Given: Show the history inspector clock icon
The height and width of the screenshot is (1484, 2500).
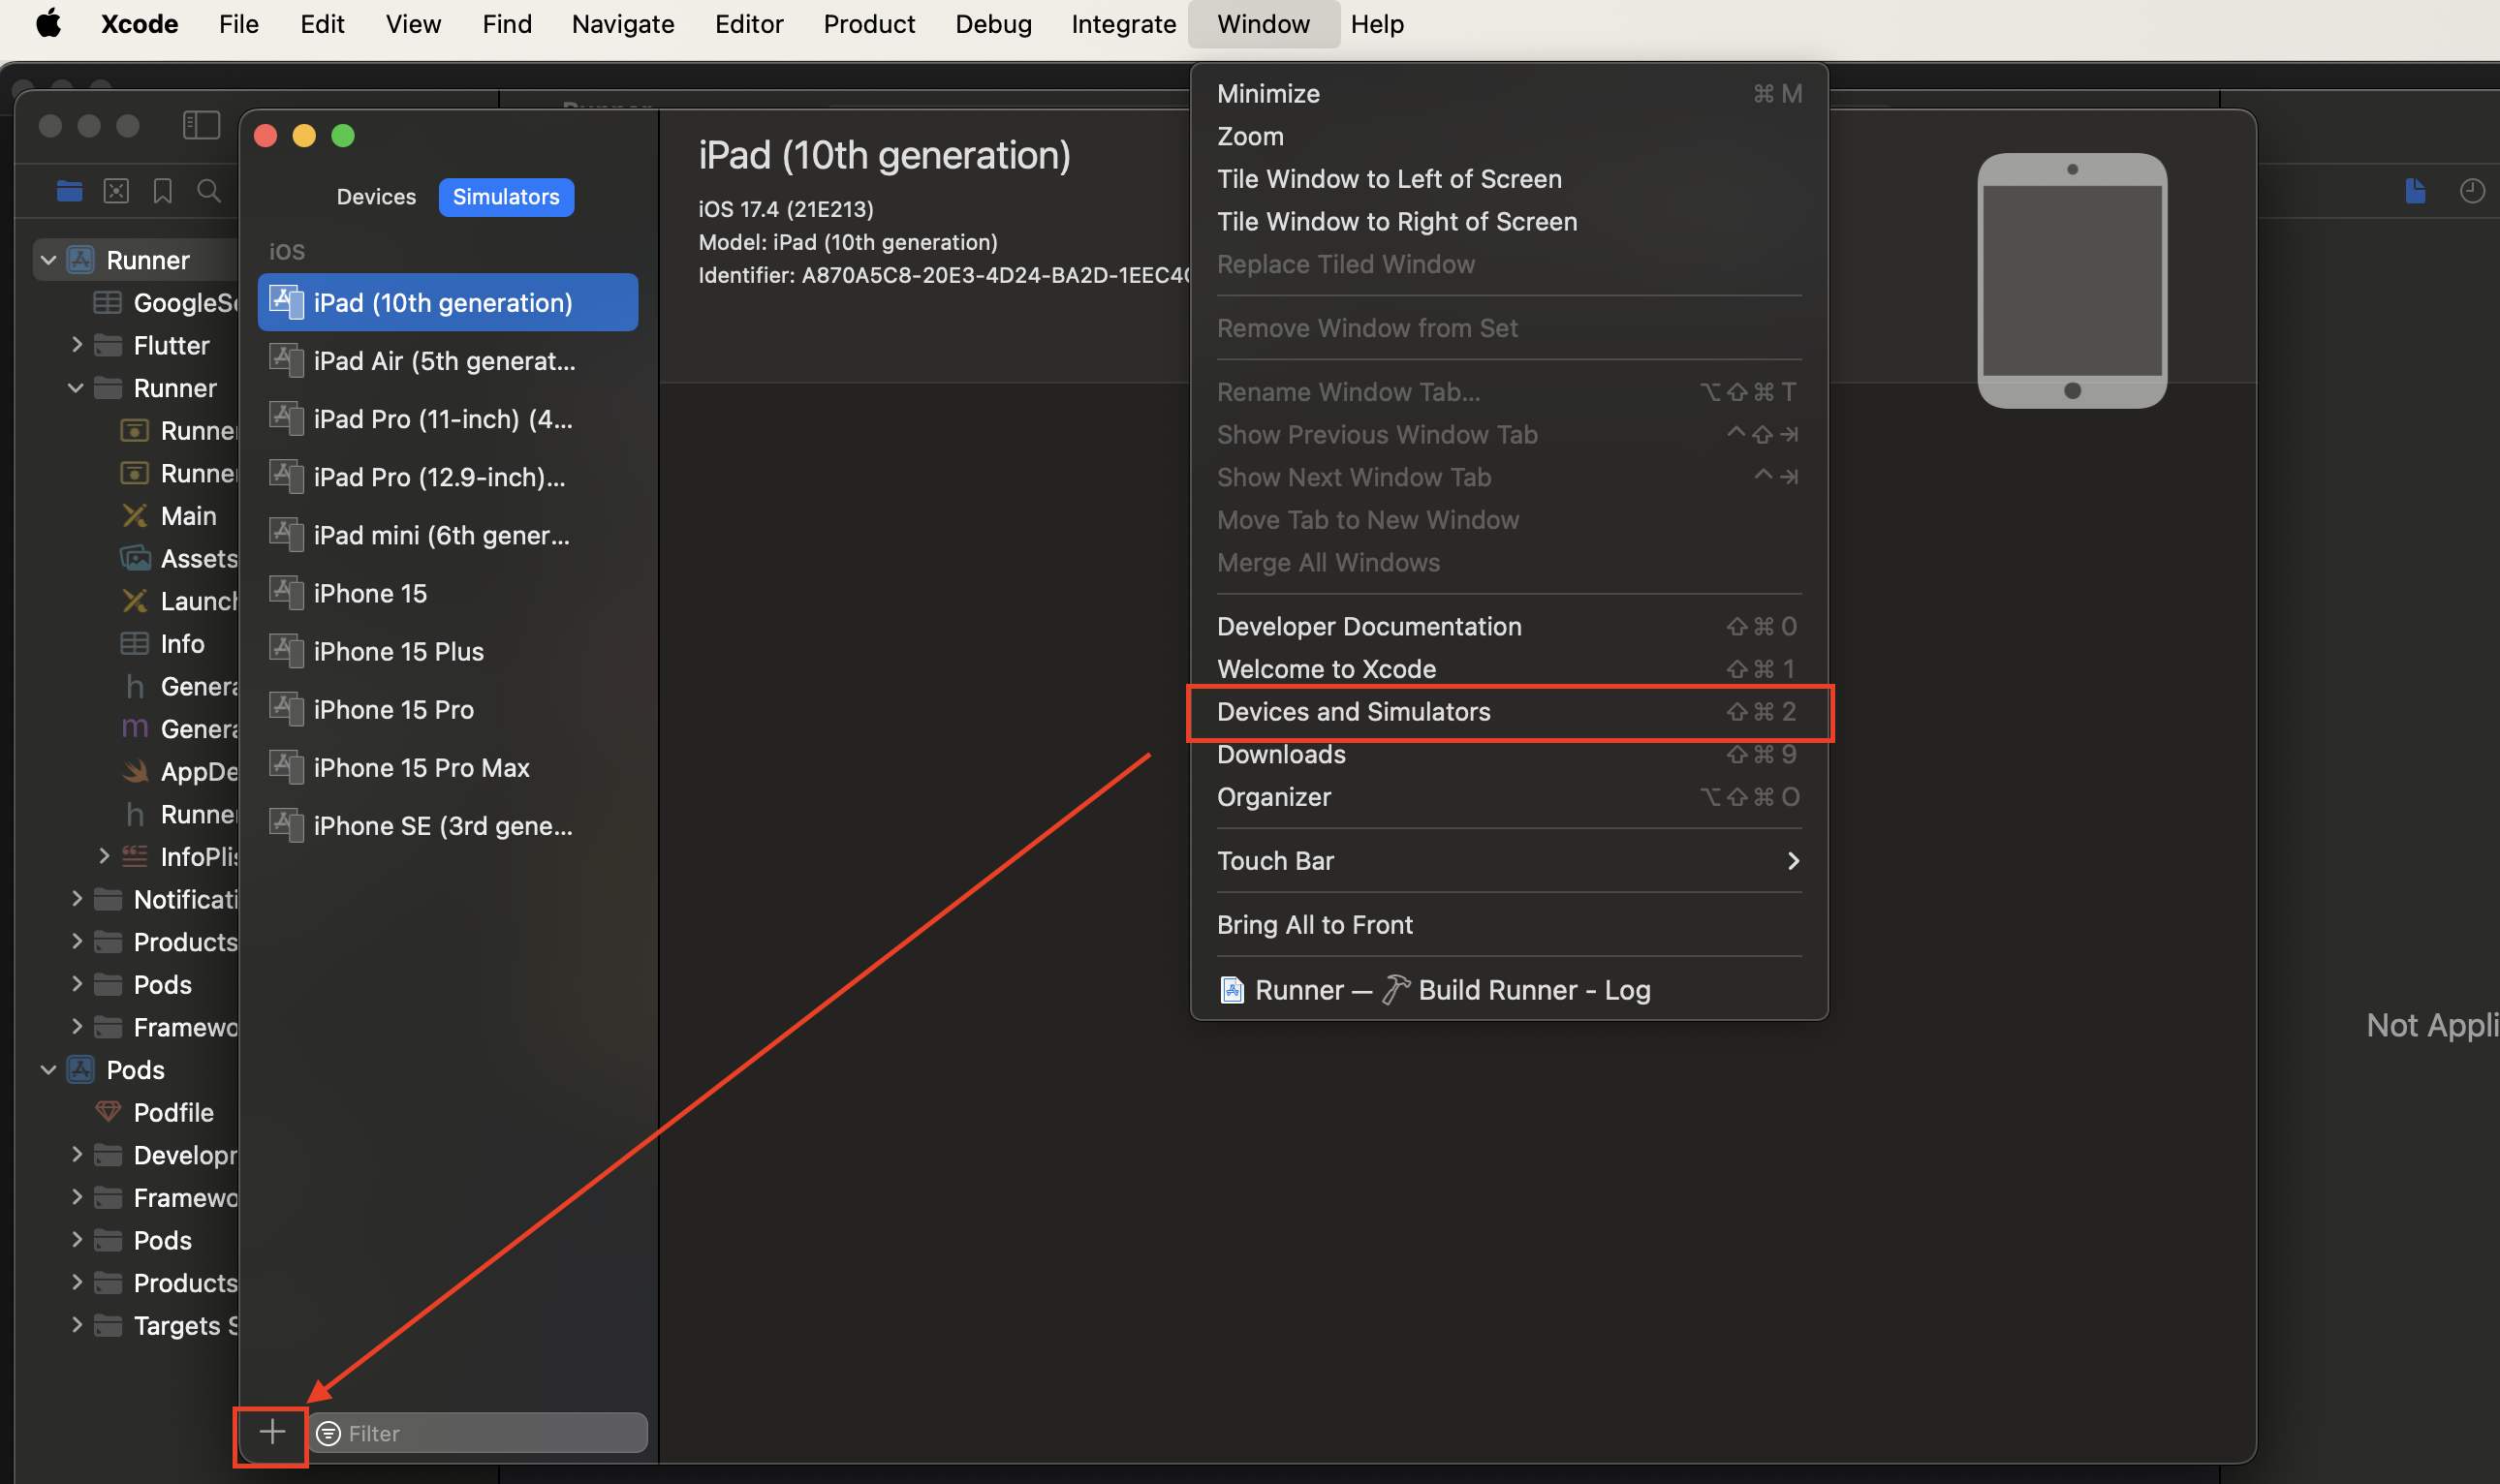Looking at the screenshot, I should click(x=2471, y=190).
